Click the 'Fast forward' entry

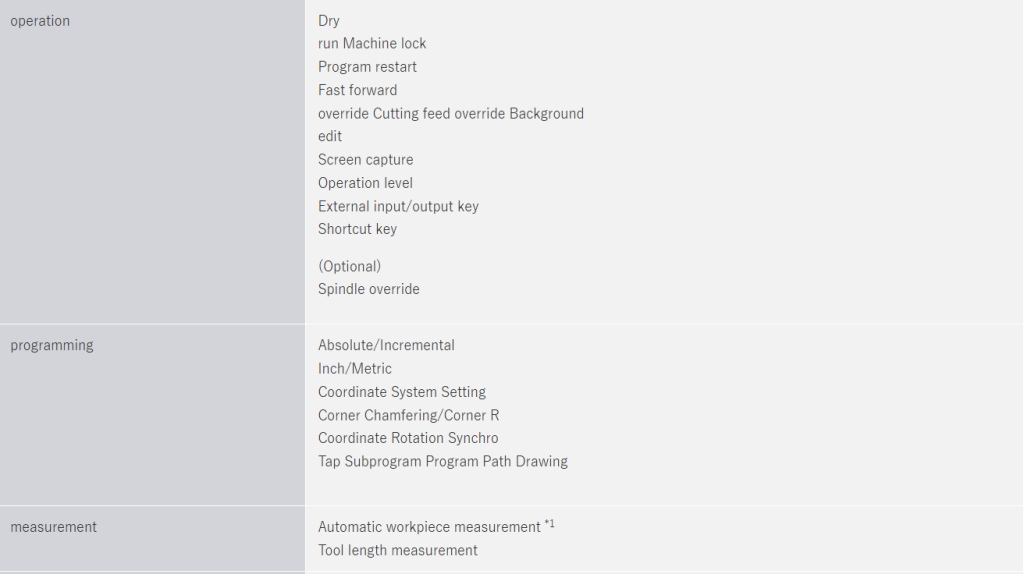[357, 90]
